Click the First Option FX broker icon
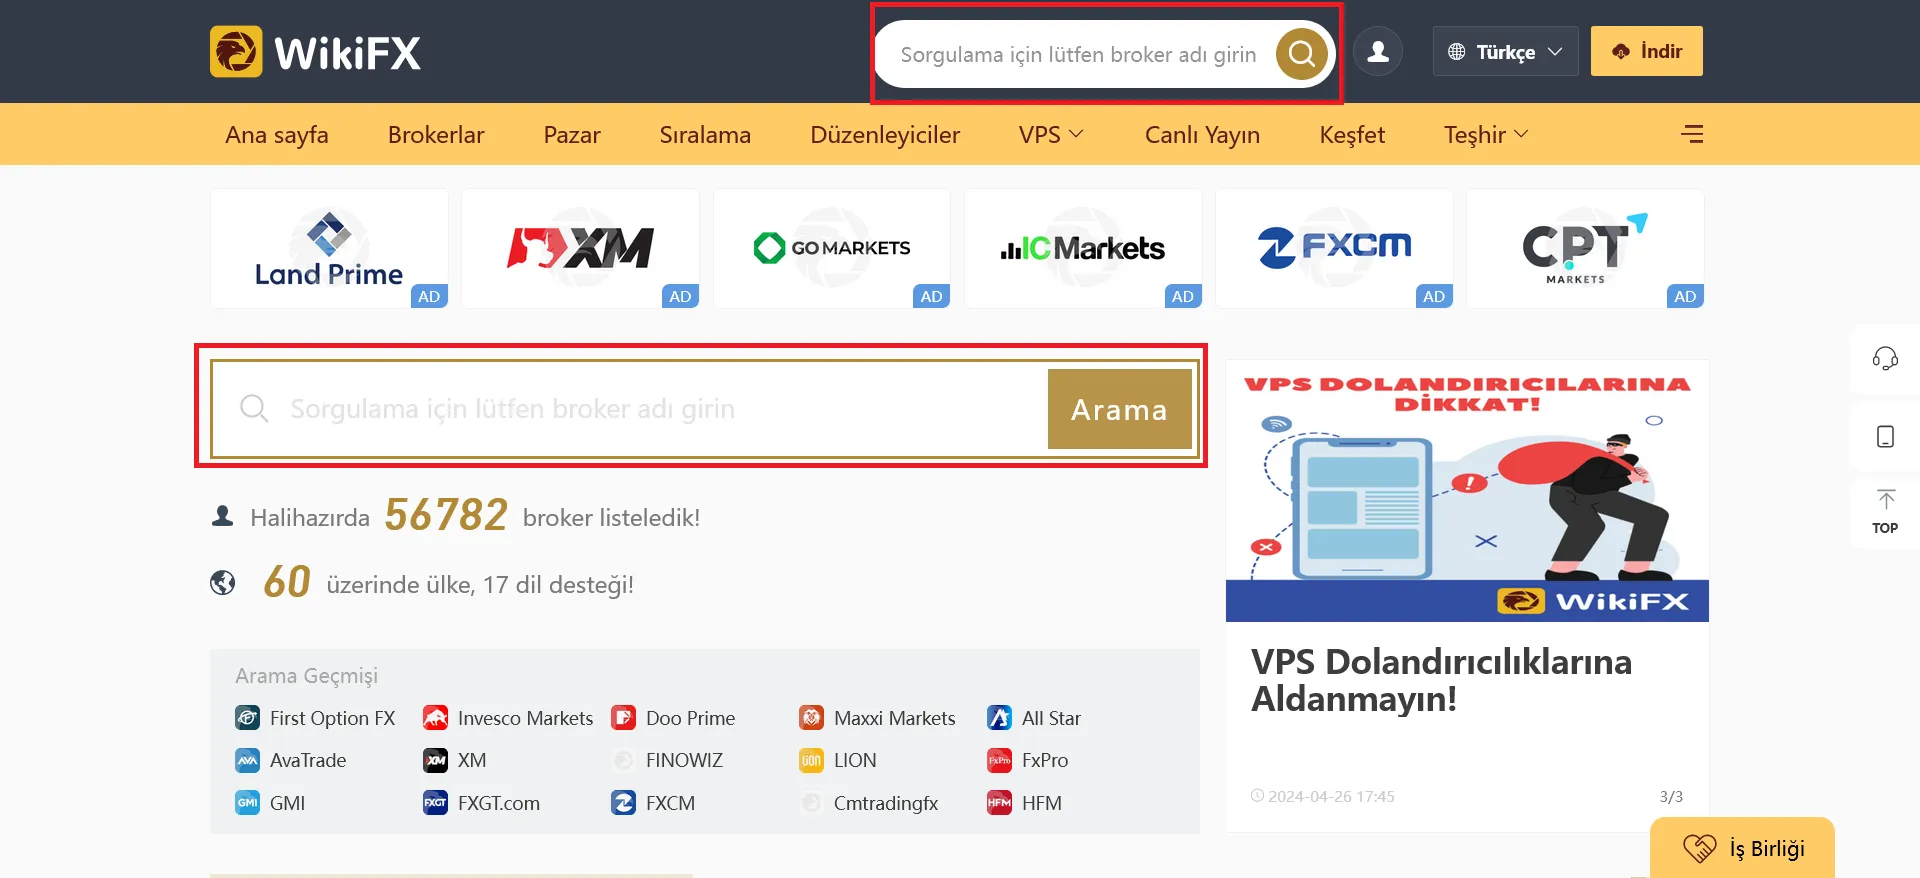The height and width of the screenshot is (878, 1920). pos(247,718)
